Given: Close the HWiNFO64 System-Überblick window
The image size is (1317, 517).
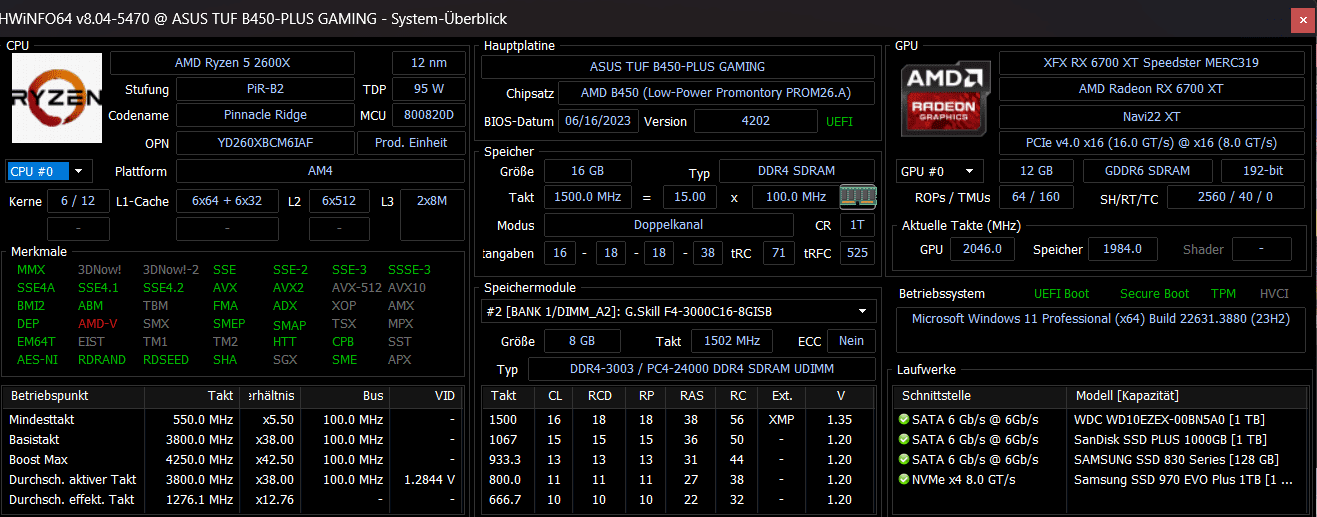Looking at the screenshot, I should pyautogui.click(x=1303, y=21).
